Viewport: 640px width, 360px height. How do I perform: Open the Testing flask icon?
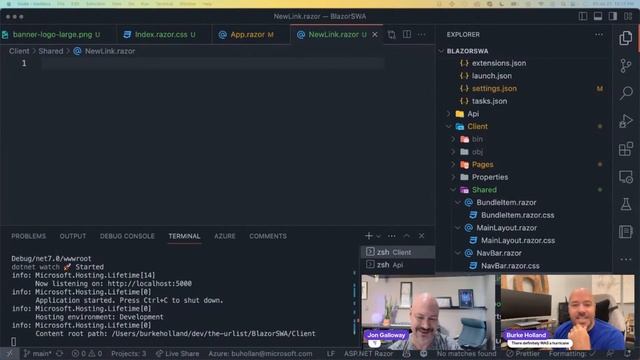point(625,204)
